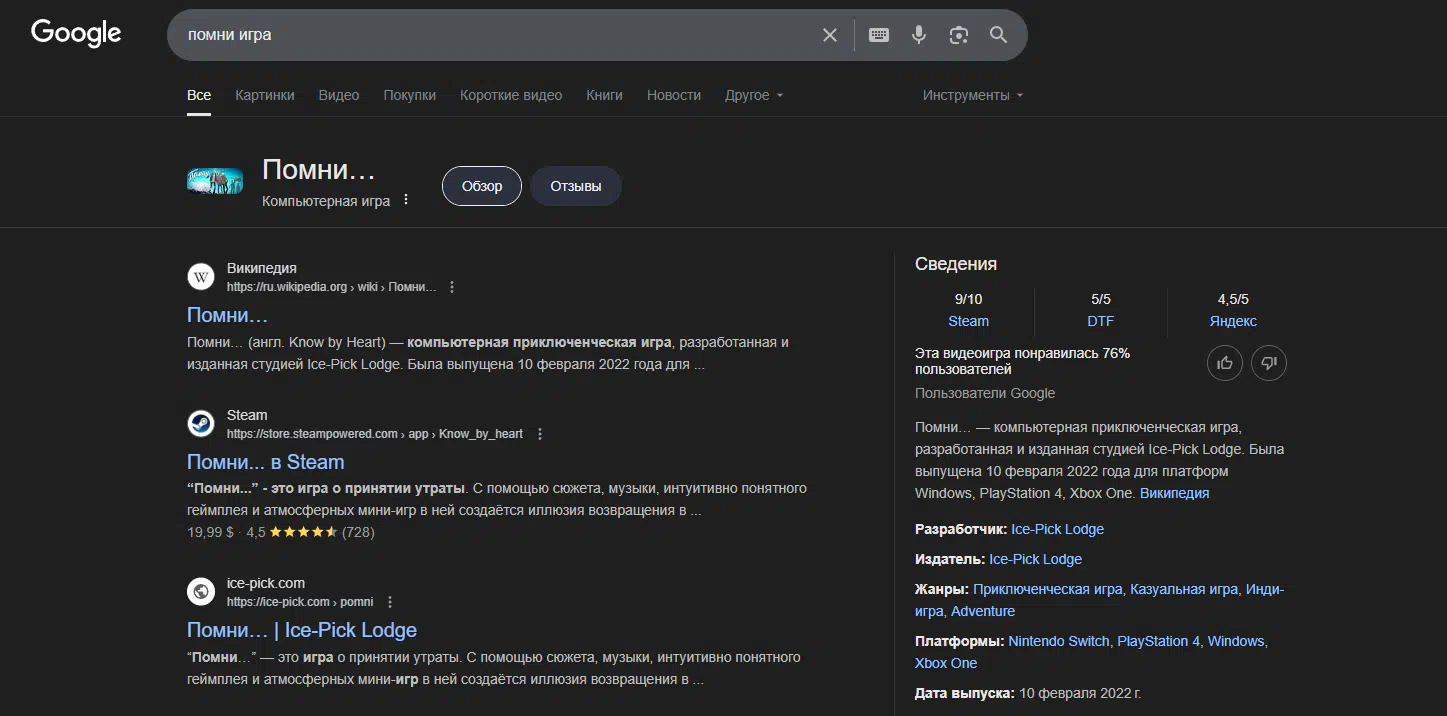Click the Пользователи Google text

(x=985, y=393)
